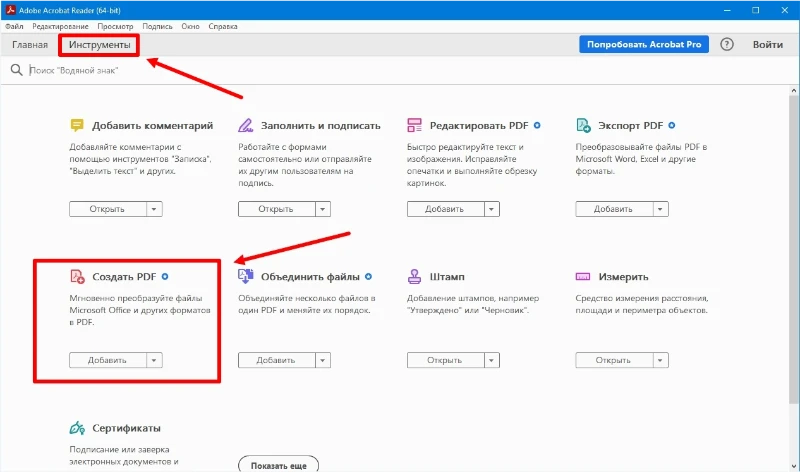The width and height of the screenshot is (800, 472).
Task: Expand dropdown arrow for Объединить файлы
Action: click(x=322, y=360)
